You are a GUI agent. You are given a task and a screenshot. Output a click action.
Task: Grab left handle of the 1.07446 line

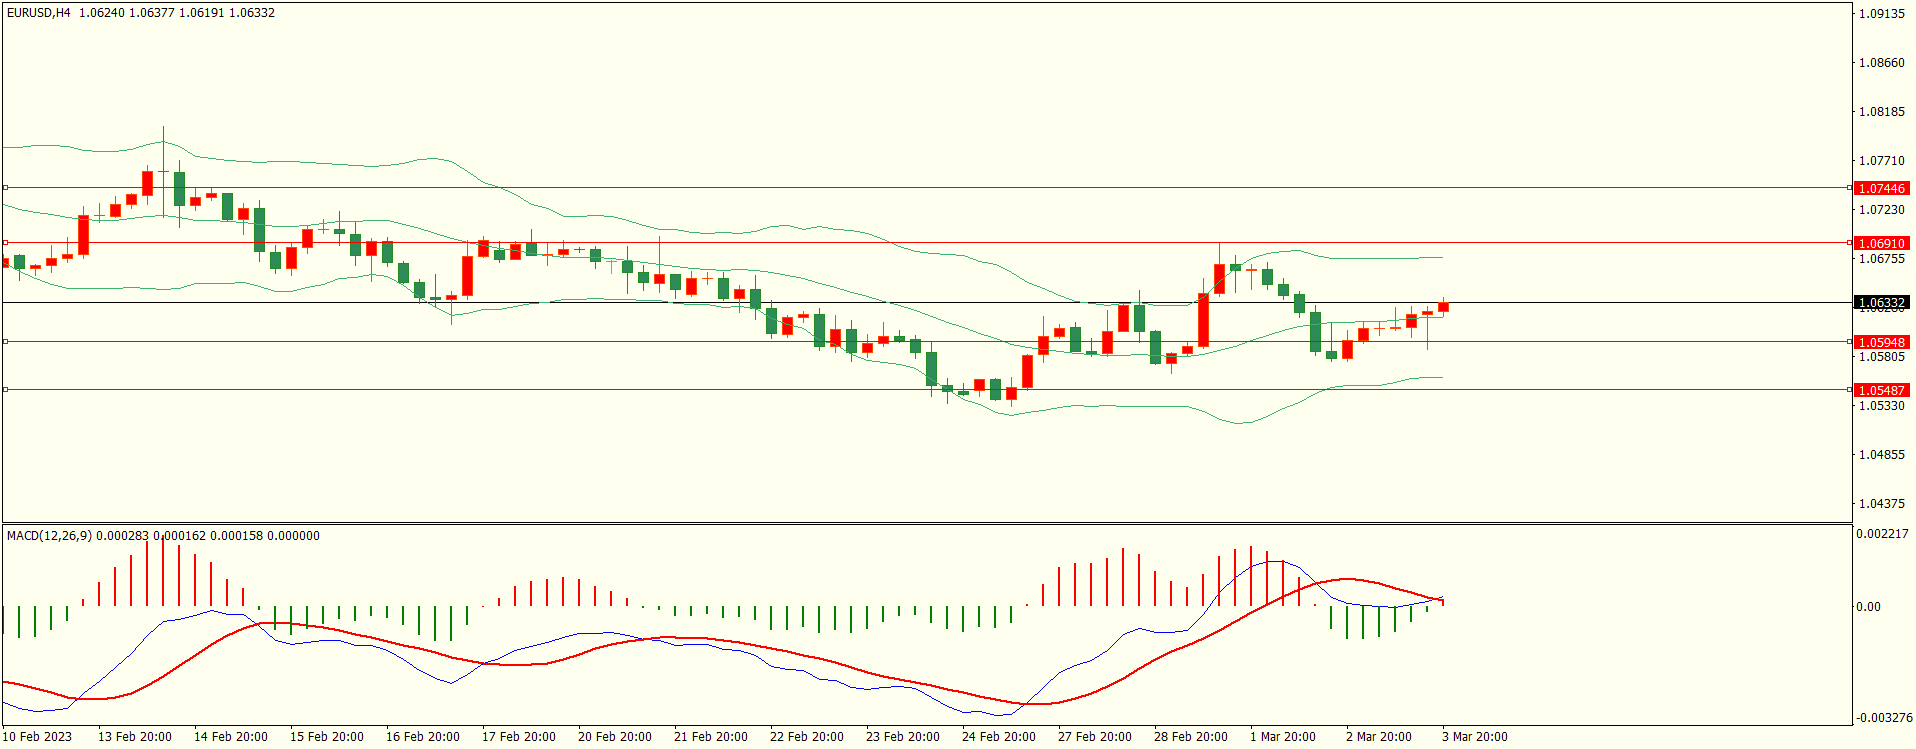pyautogui.click(x=5, y=187)
